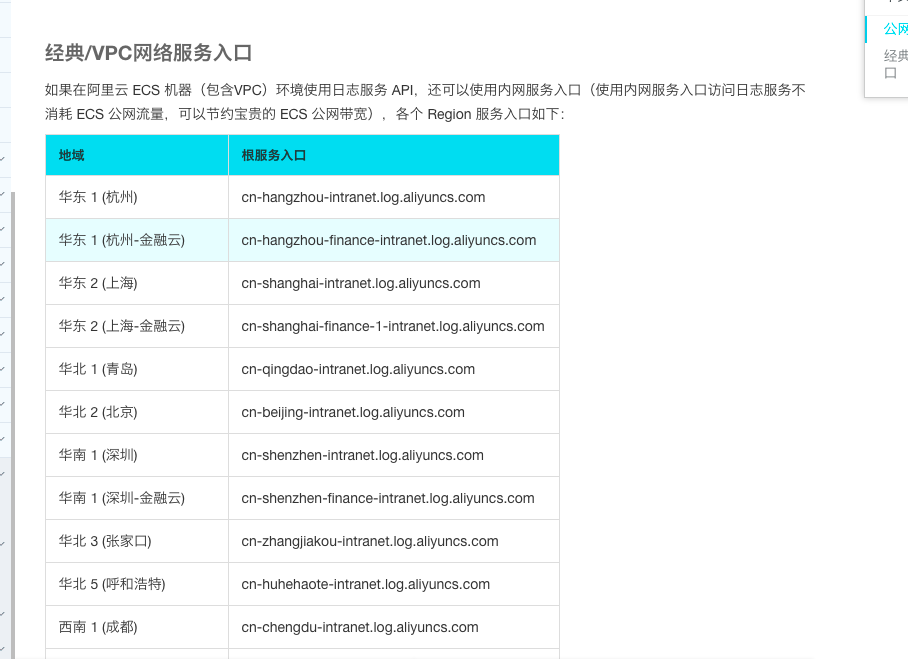Click the 华北 5 (呼和浩特) region cell
This screenshot has width=908, height=659.
137,584
